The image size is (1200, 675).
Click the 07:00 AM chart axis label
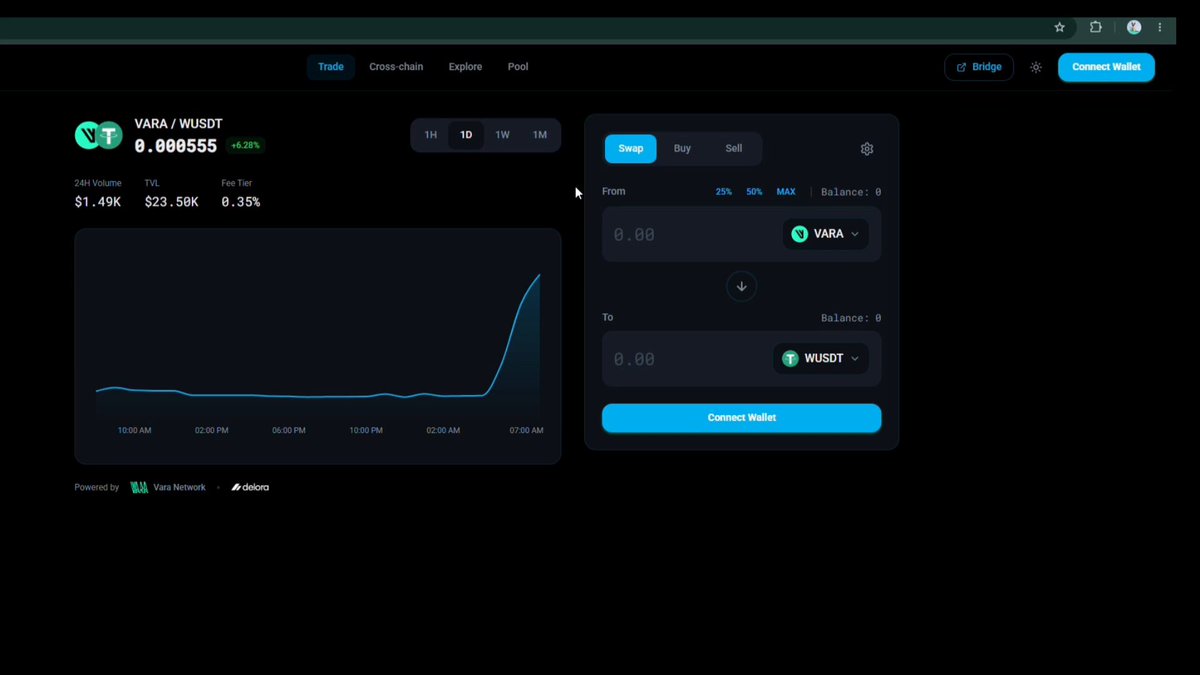(525, 431)
